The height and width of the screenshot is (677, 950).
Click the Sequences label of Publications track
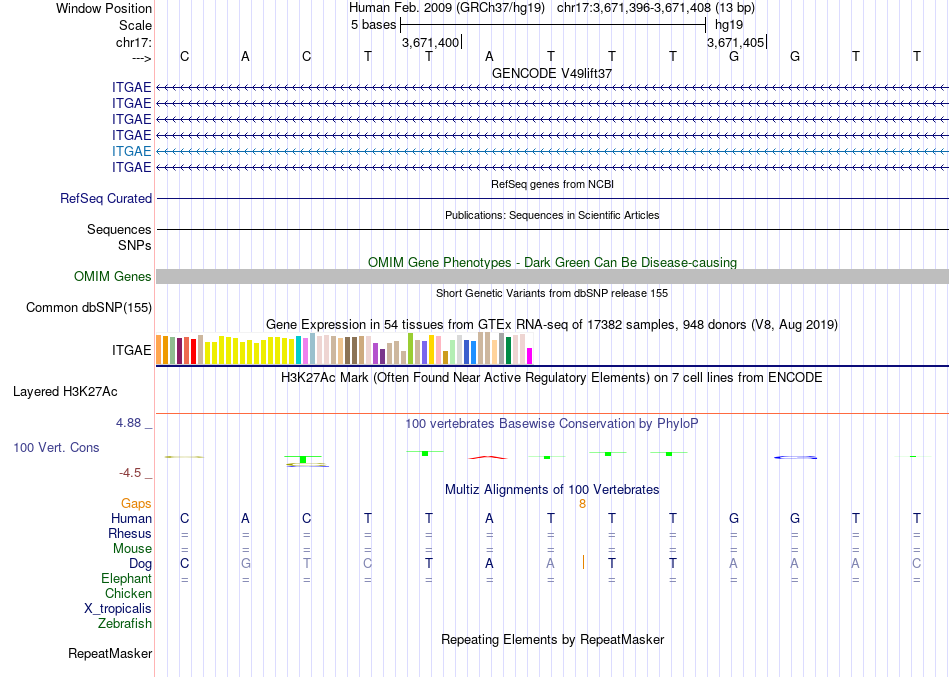pos(119,229)
